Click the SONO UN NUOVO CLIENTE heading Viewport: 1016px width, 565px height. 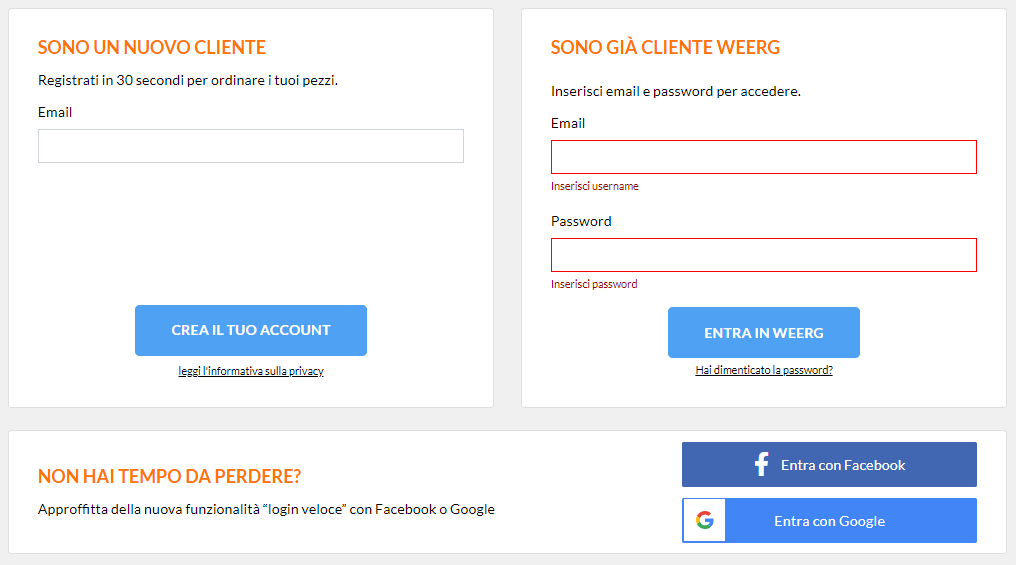tap(152, 47)
